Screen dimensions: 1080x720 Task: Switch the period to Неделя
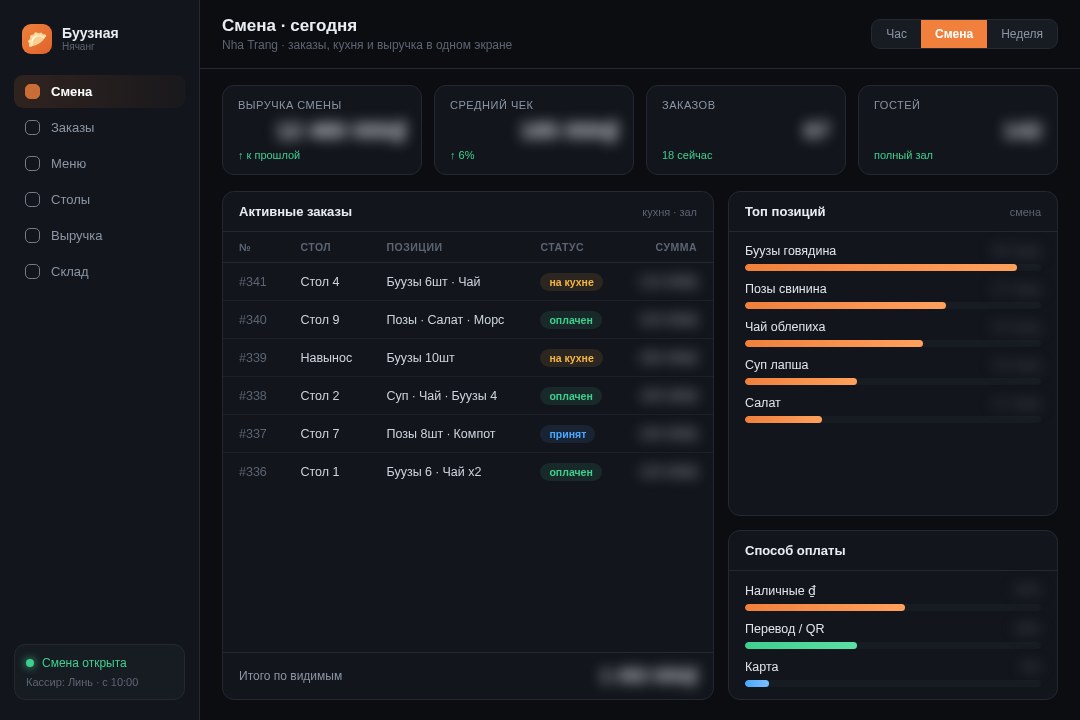coord(1021,34)
